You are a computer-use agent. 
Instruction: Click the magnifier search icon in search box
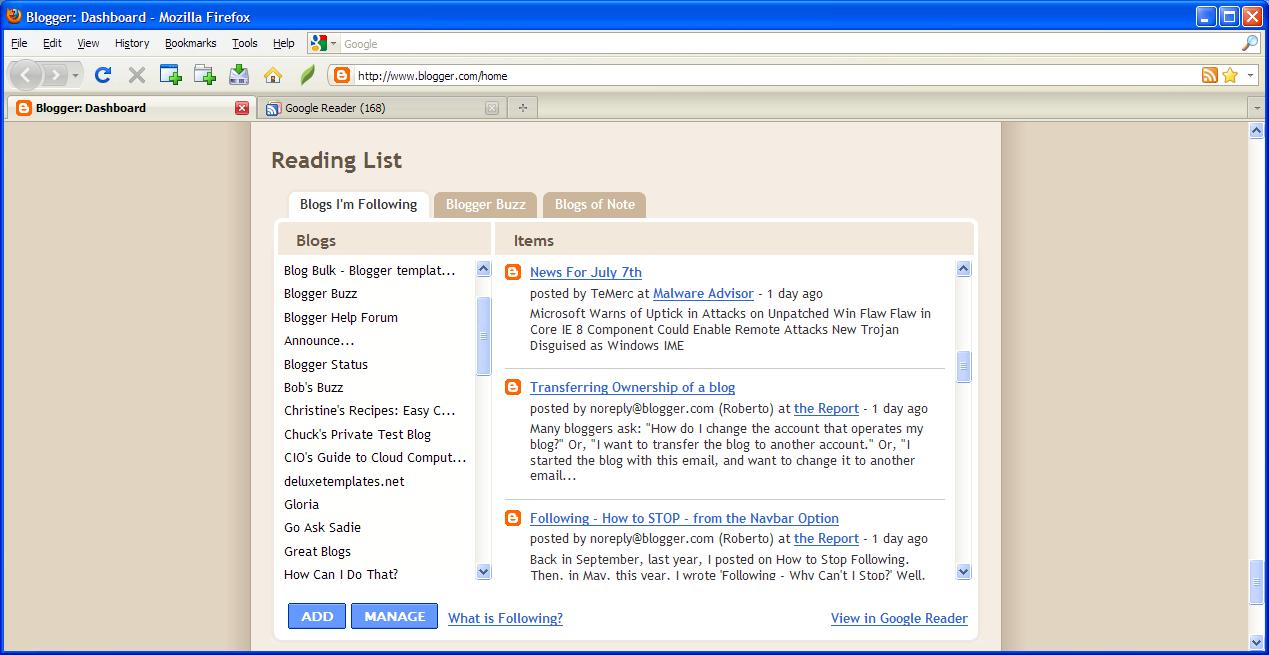pos(1250,43)
